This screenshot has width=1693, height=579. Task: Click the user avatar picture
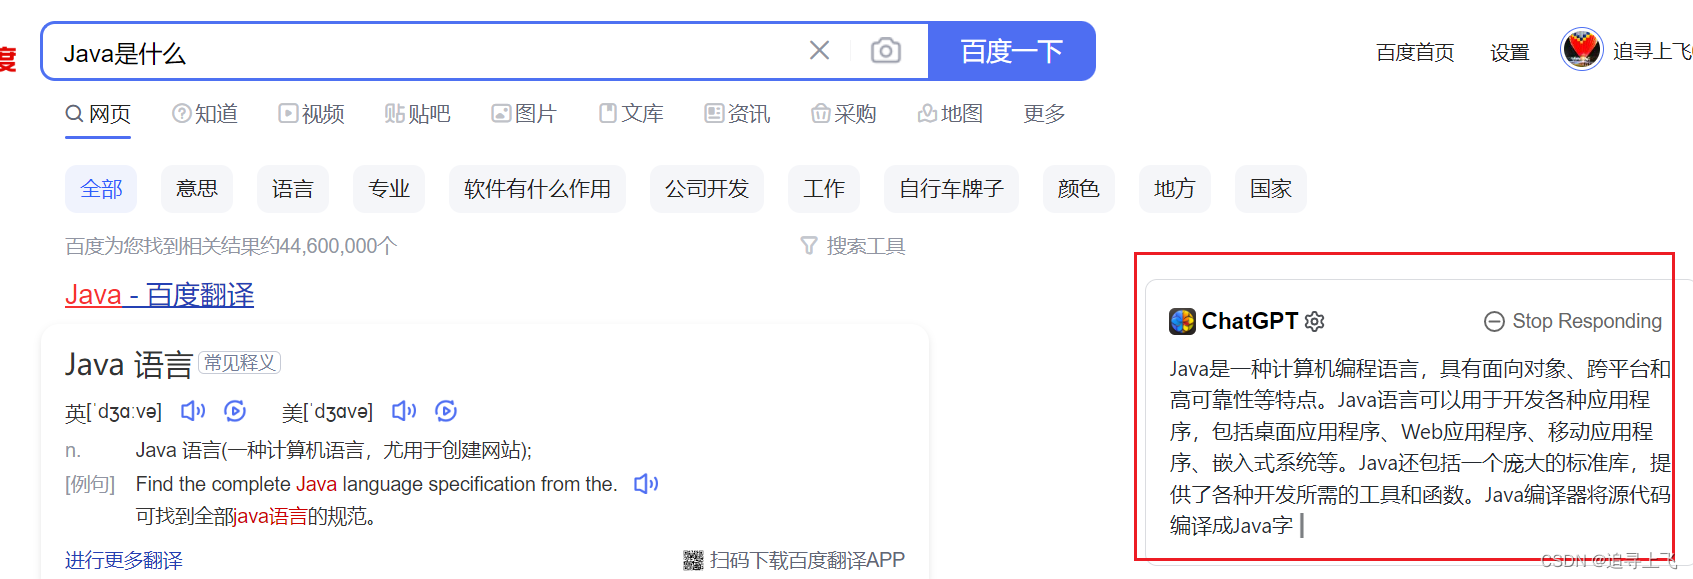point(1581,49)
